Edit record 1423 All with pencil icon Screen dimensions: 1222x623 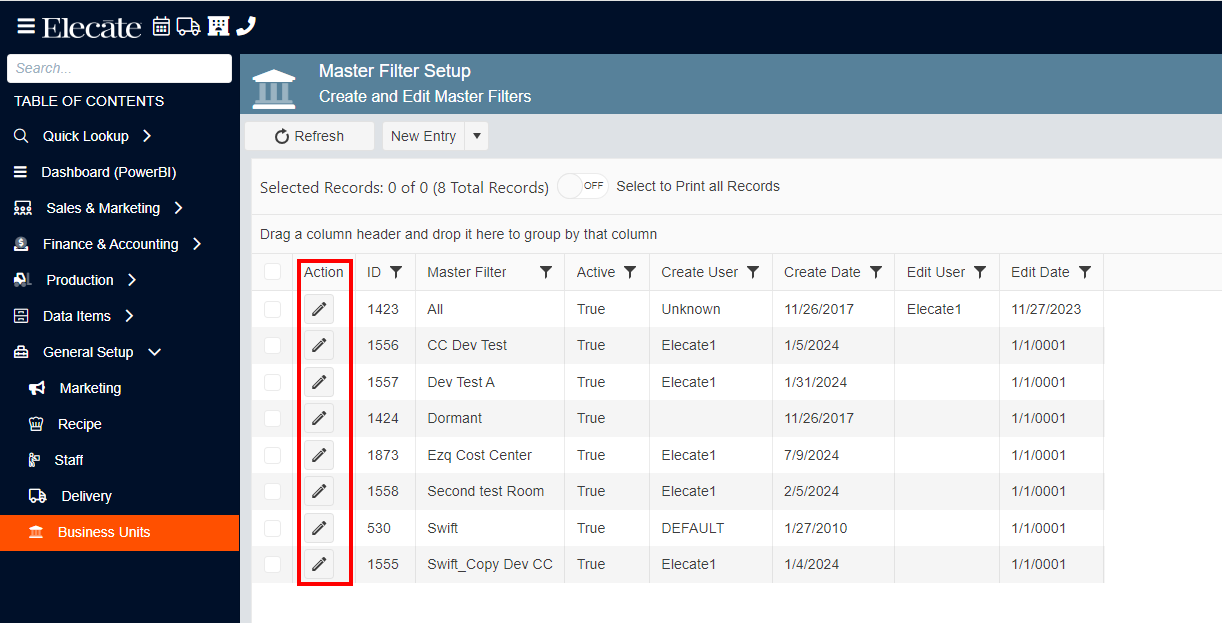click(x=319, y=309)
